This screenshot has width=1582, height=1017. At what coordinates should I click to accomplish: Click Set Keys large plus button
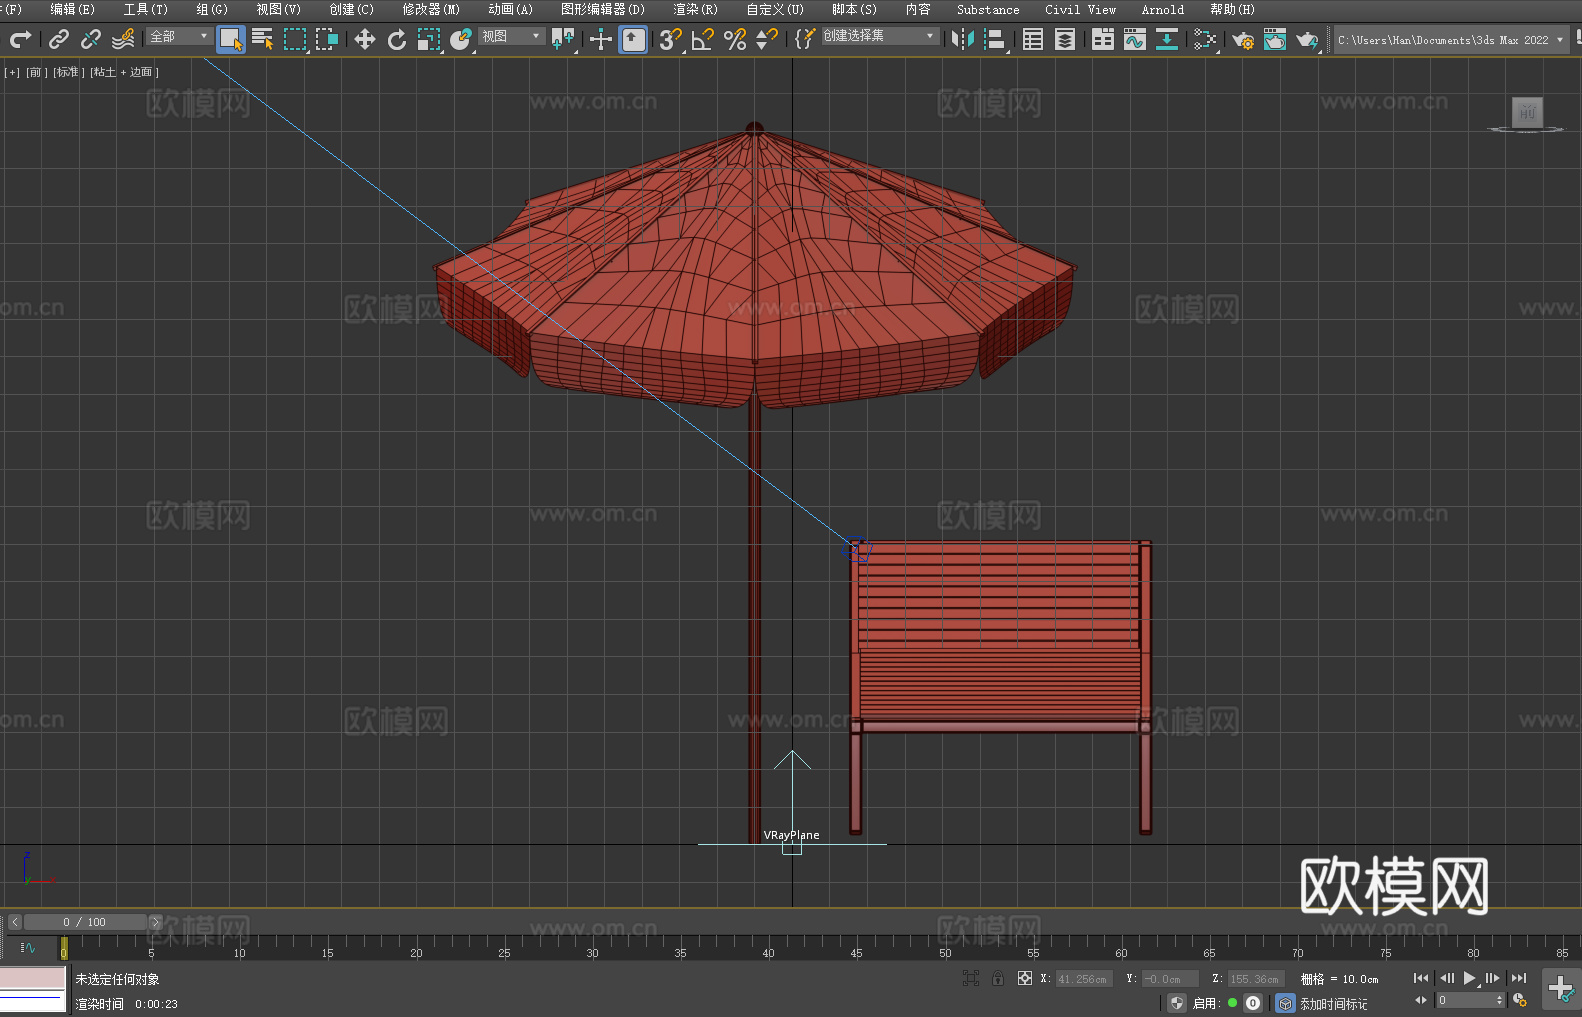click(1561, 989)
